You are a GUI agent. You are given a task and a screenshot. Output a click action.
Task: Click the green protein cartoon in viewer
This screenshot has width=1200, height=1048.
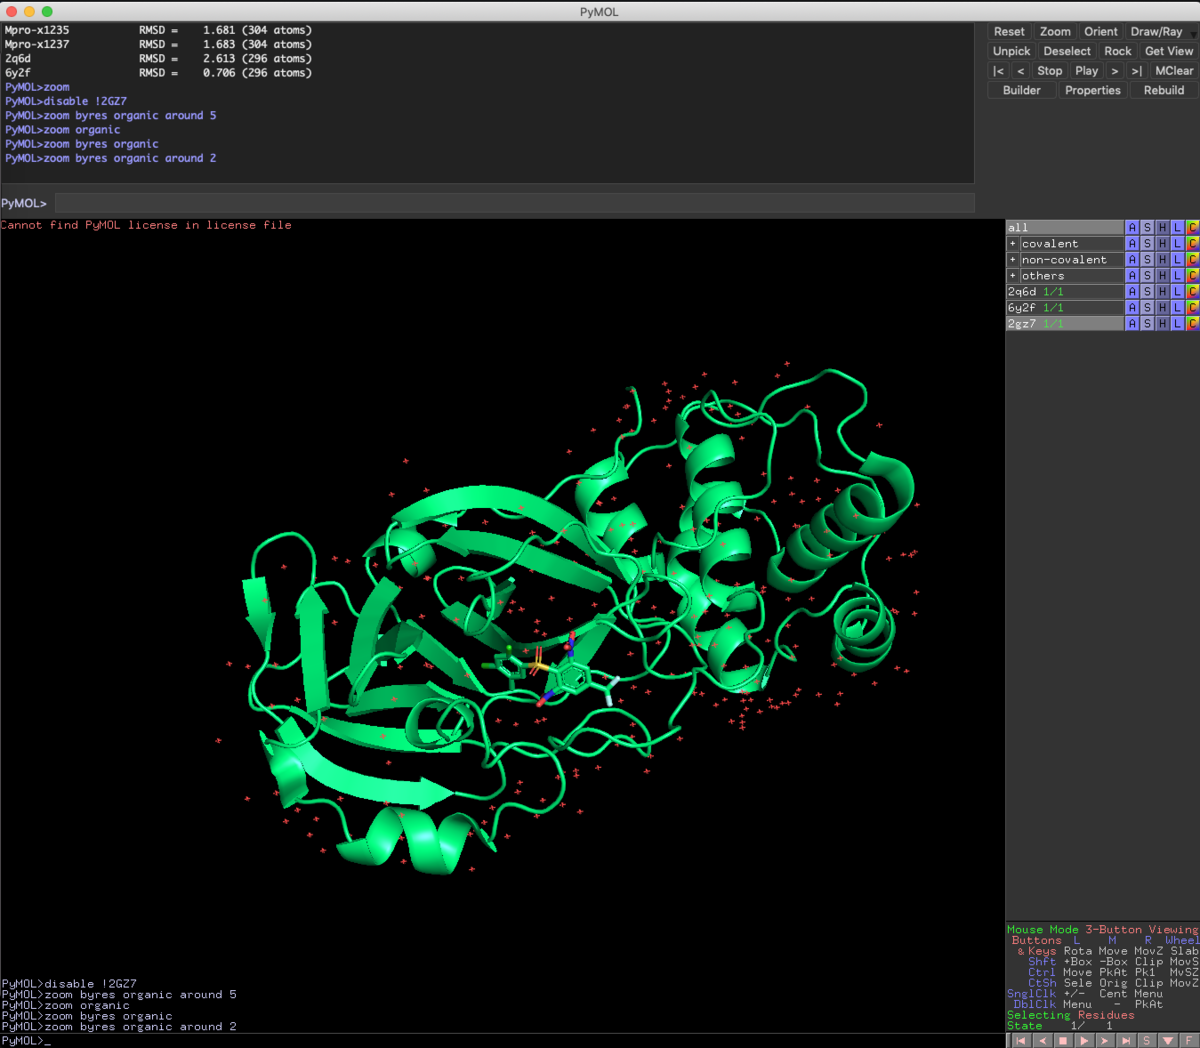tap(580, 620)
